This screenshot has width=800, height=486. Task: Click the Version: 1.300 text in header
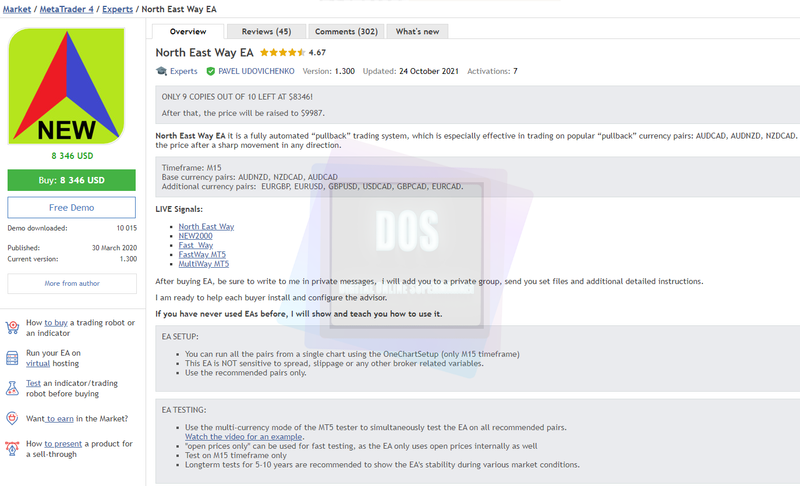coord(329,71)
